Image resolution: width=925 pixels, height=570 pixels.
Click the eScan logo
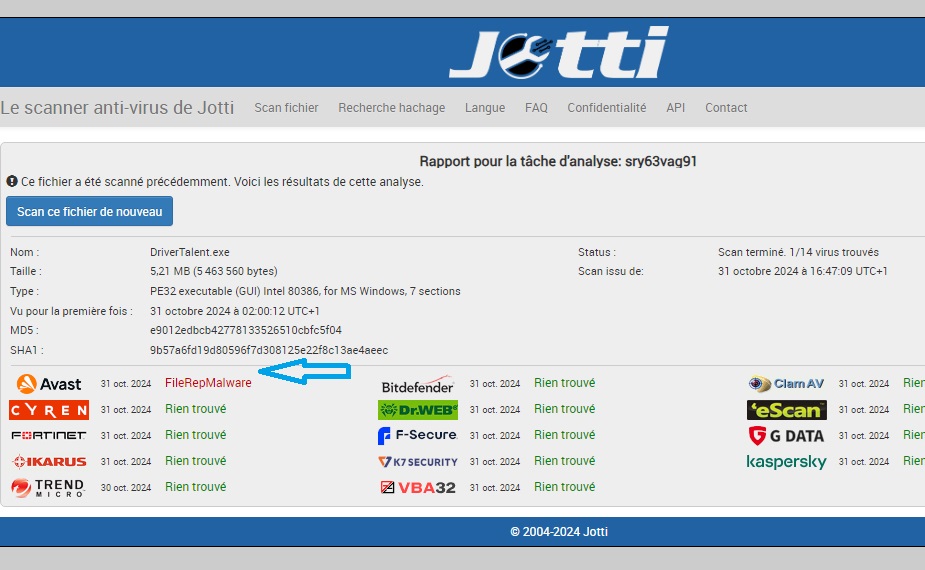tap(786, 410)
